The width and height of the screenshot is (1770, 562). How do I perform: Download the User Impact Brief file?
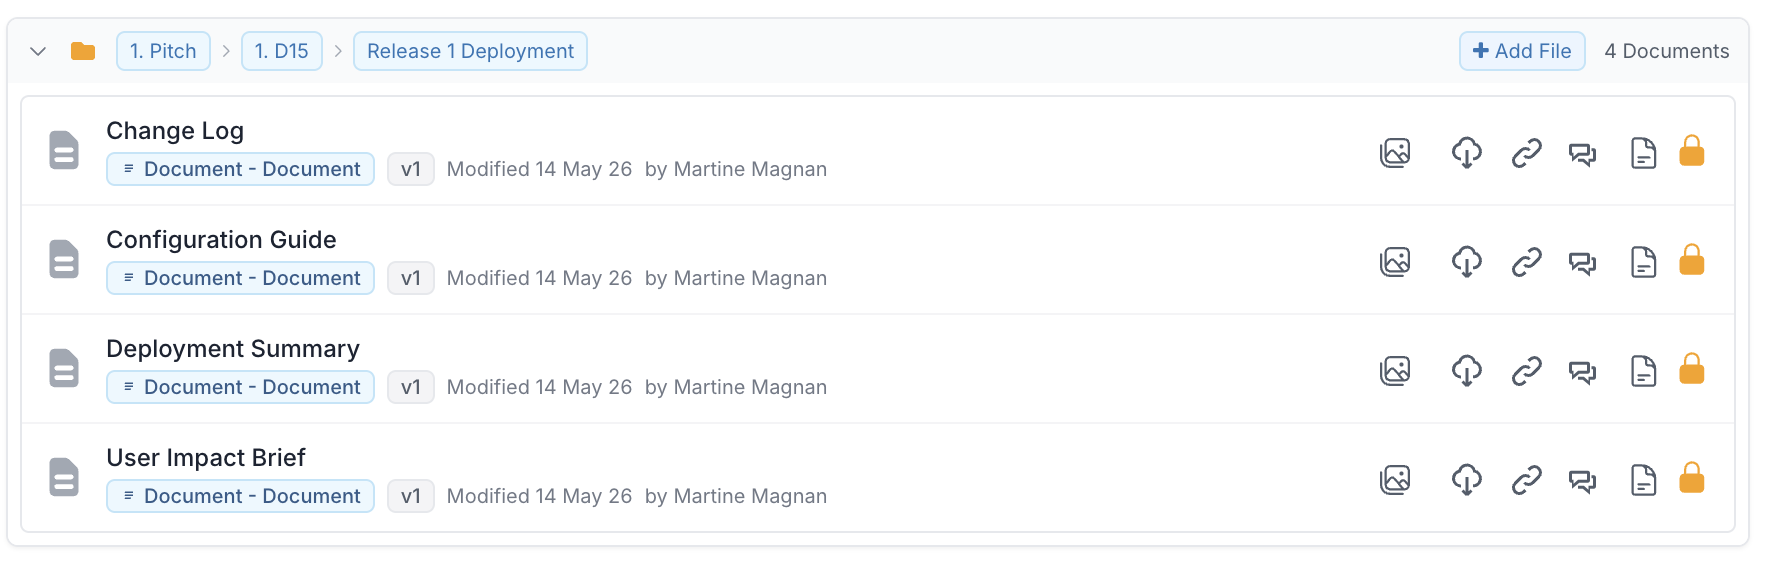[x=1467, y=480]
